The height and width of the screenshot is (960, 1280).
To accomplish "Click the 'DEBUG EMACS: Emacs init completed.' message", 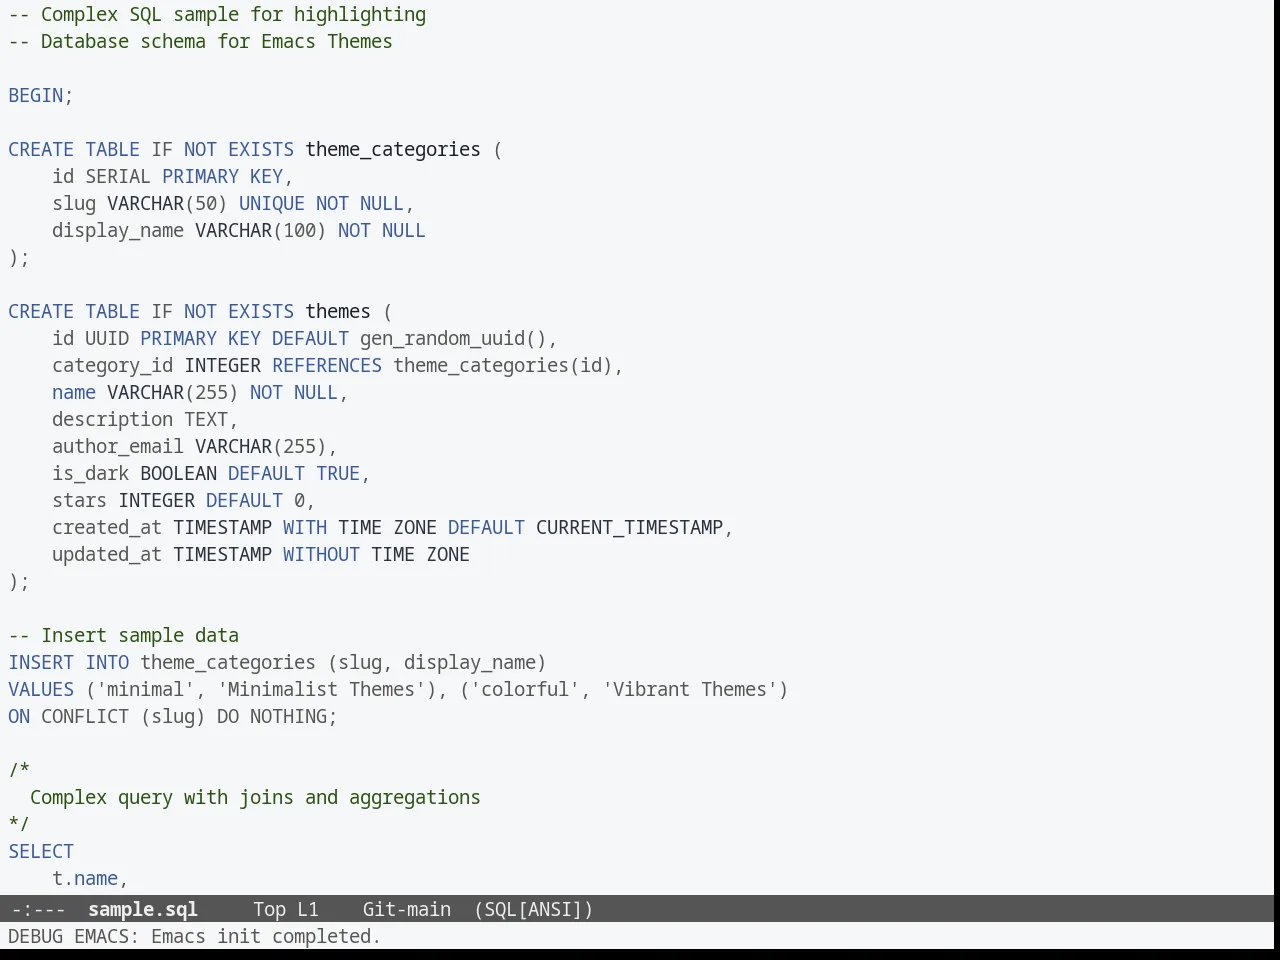I will pyautogui.click(x=194, y=936).
